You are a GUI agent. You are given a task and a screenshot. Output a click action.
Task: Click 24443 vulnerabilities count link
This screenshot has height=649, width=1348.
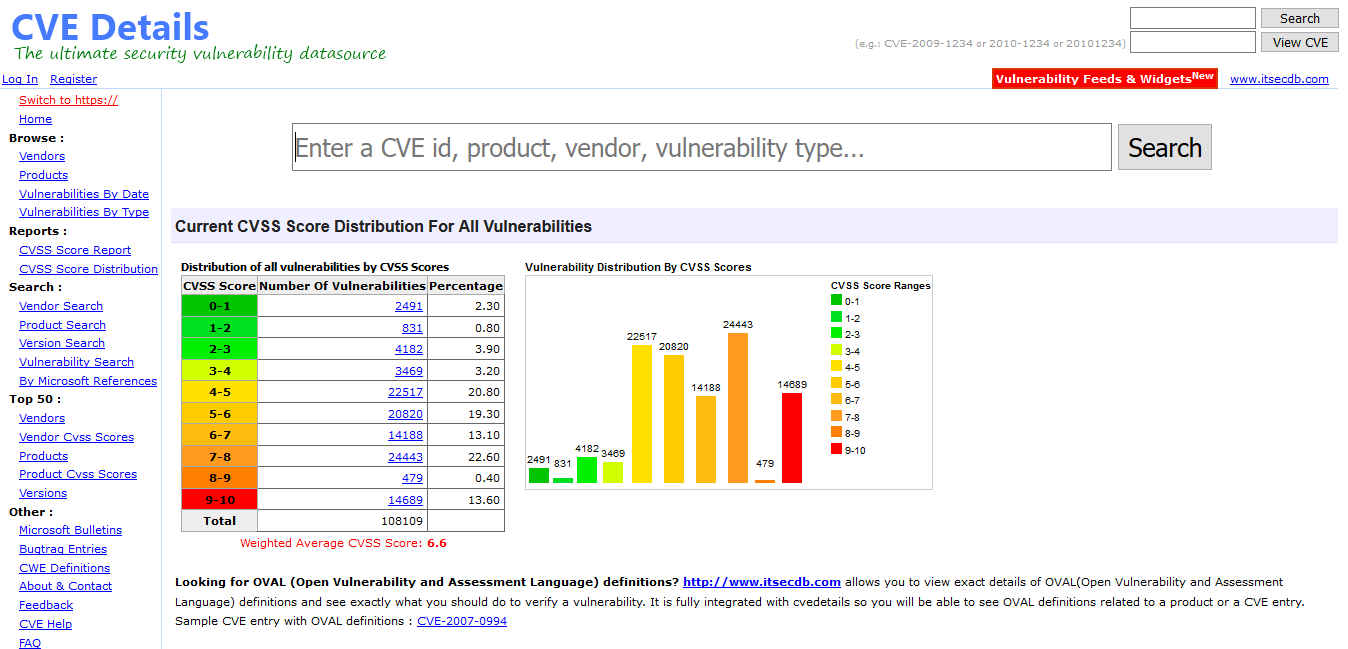pyautogui.click(x=405, y=457)
